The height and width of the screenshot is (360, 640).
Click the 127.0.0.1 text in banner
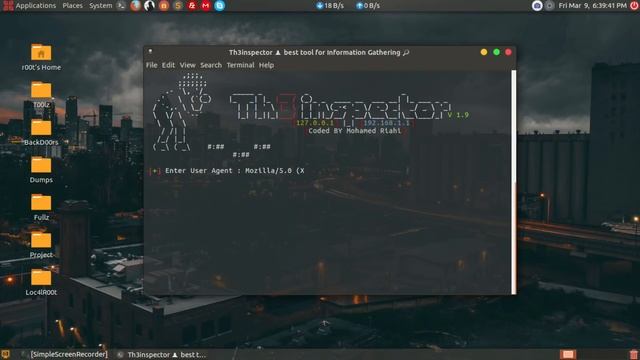pos(315,123)
